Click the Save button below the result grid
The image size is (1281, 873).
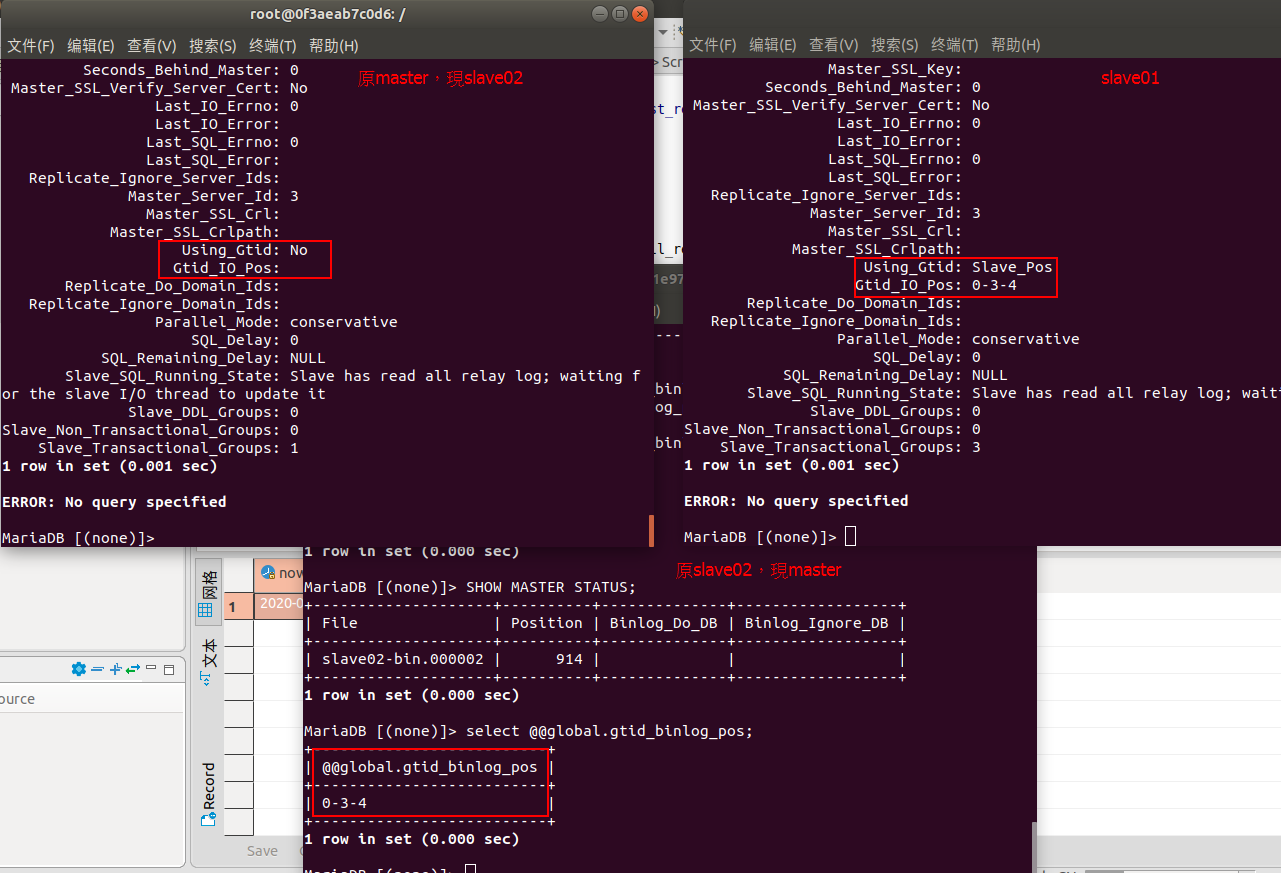[x=262, y=851]
